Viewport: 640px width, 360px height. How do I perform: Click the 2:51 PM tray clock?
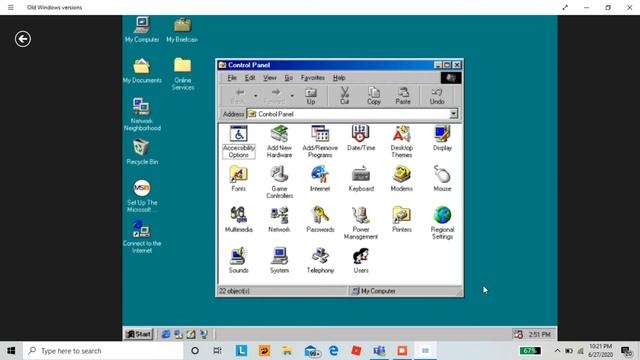[x=540, y=334]
